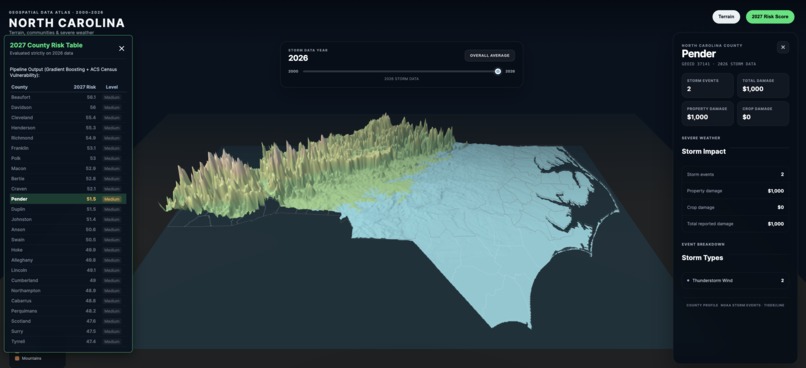Select the Cabarrus county row
Image resolution: width=806 pixels, height=368 pixels.
coord(68,301)
